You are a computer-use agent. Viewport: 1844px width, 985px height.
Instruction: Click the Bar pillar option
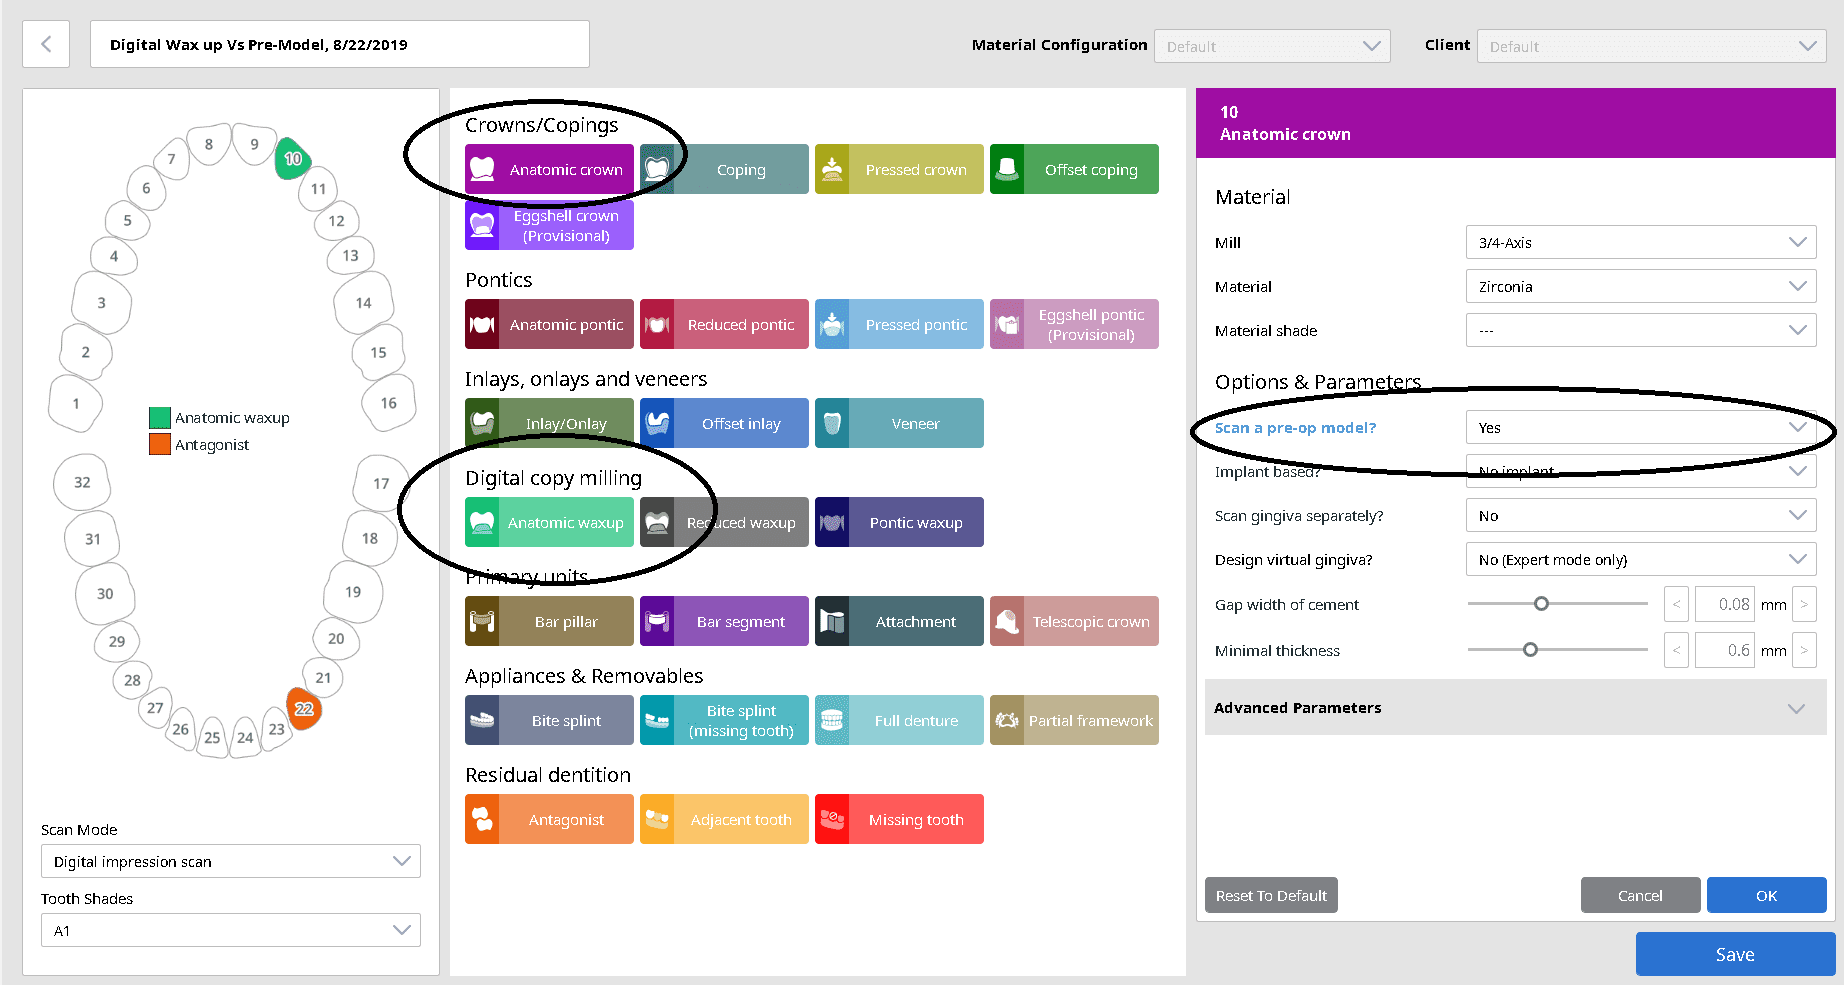pyautogui.click(x=549, y=621)
